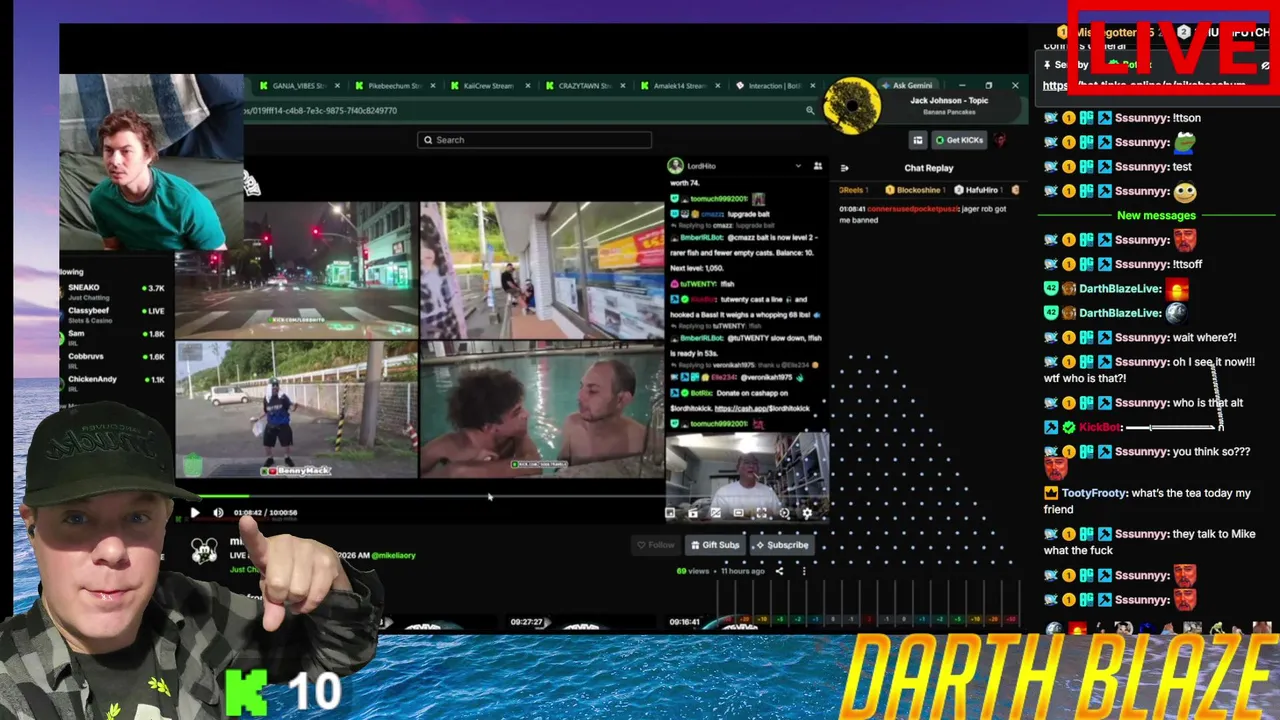1280x720 pixels.
Task: Close the KaiiCrew Stream tab
Action: [527, 86]
